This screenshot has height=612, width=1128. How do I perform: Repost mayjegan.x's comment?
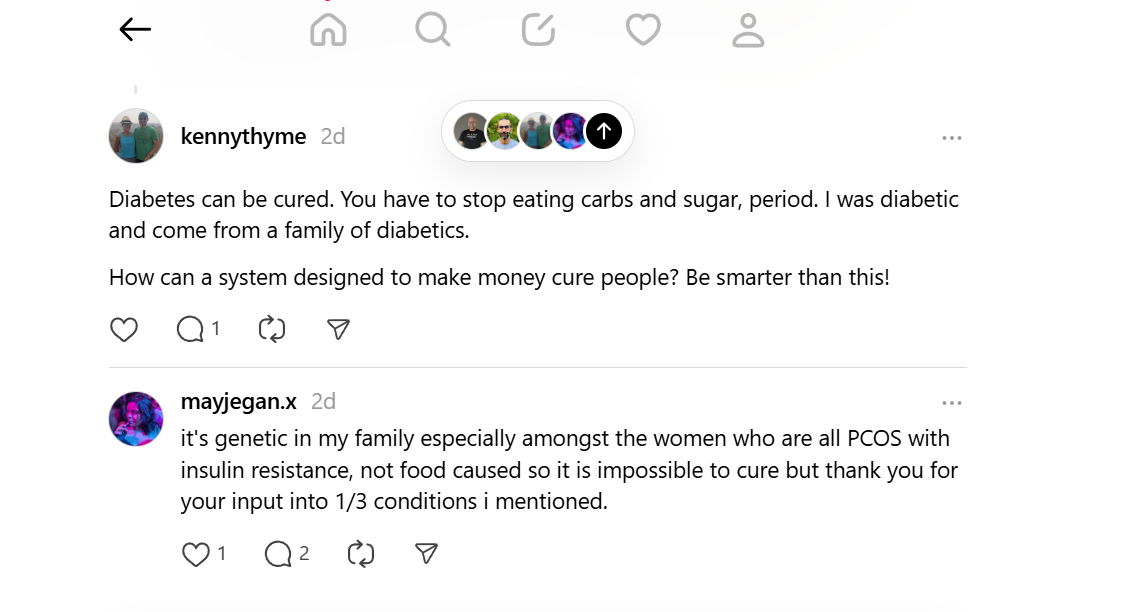coord(360,553)
